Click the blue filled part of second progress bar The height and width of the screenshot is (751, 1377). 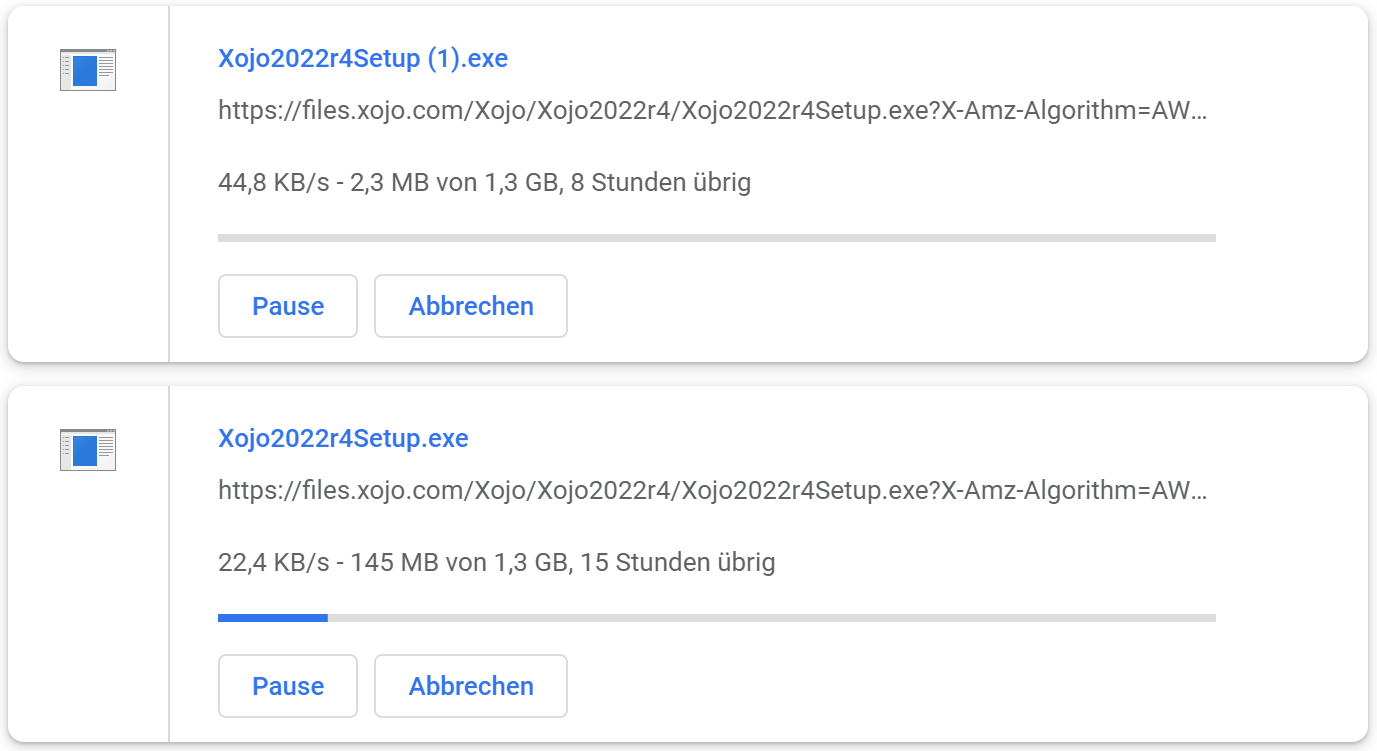coord(272,618)
